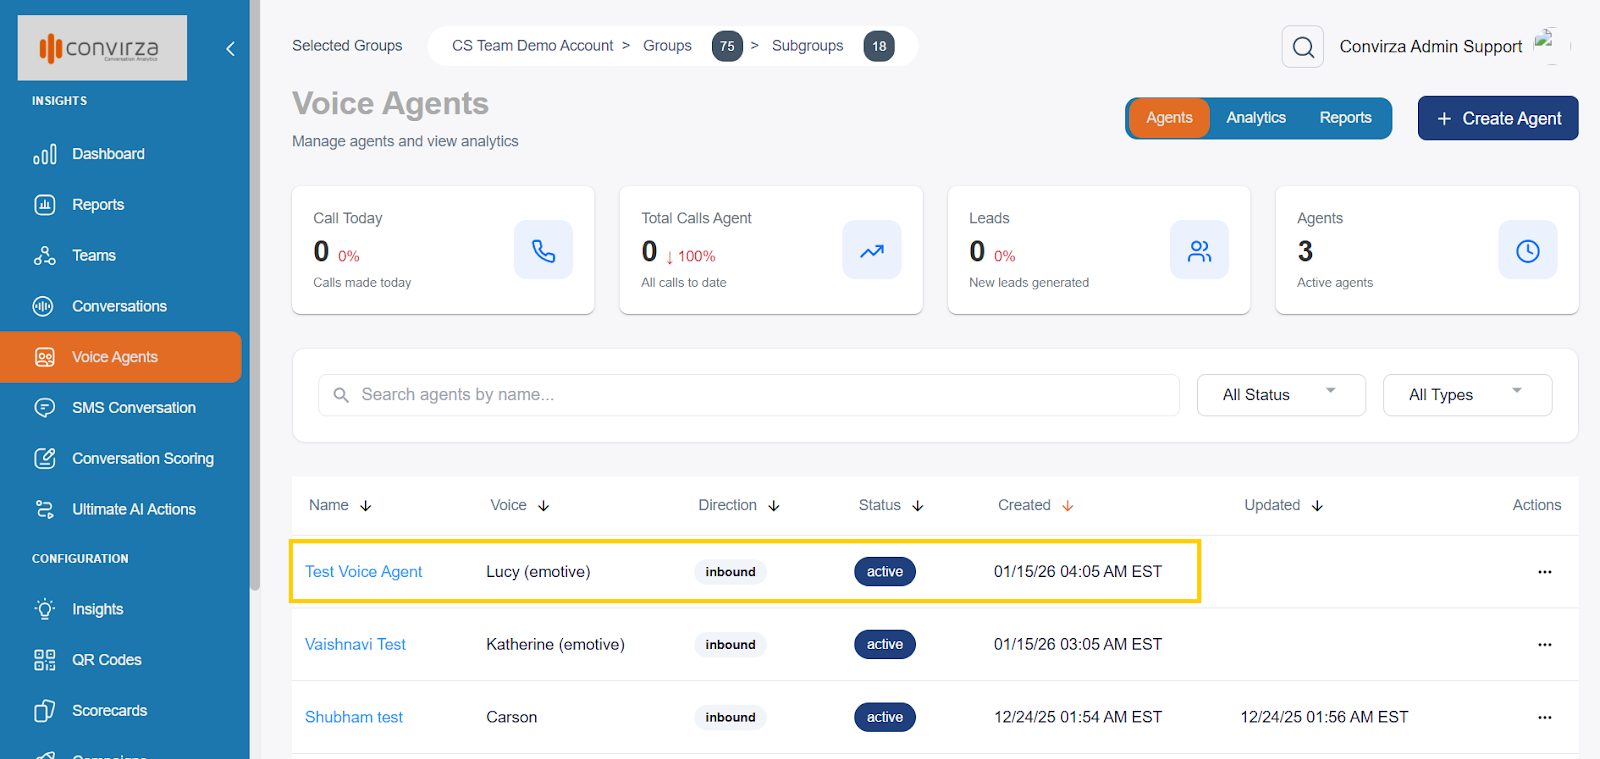
Task: Click the search magnifier icon in header
Action: (x=1302, y=47)
